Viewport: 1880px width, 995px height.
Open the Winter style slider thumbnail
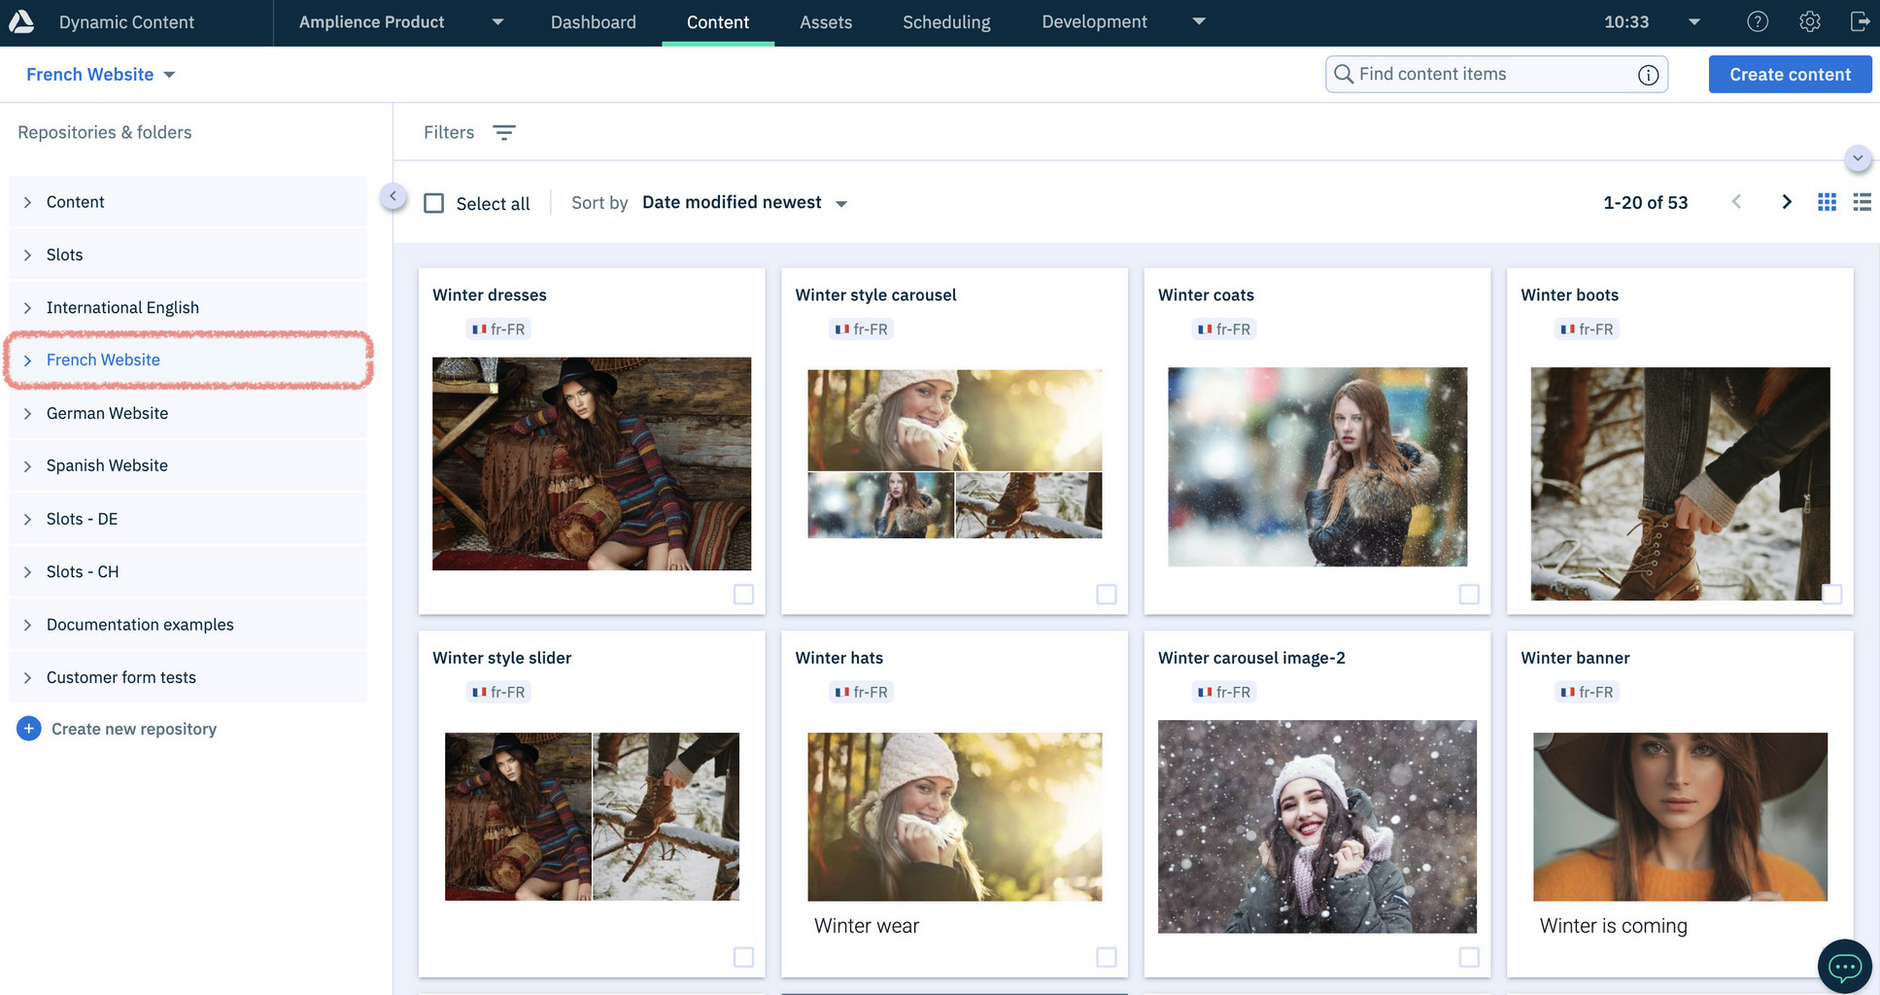592,817
